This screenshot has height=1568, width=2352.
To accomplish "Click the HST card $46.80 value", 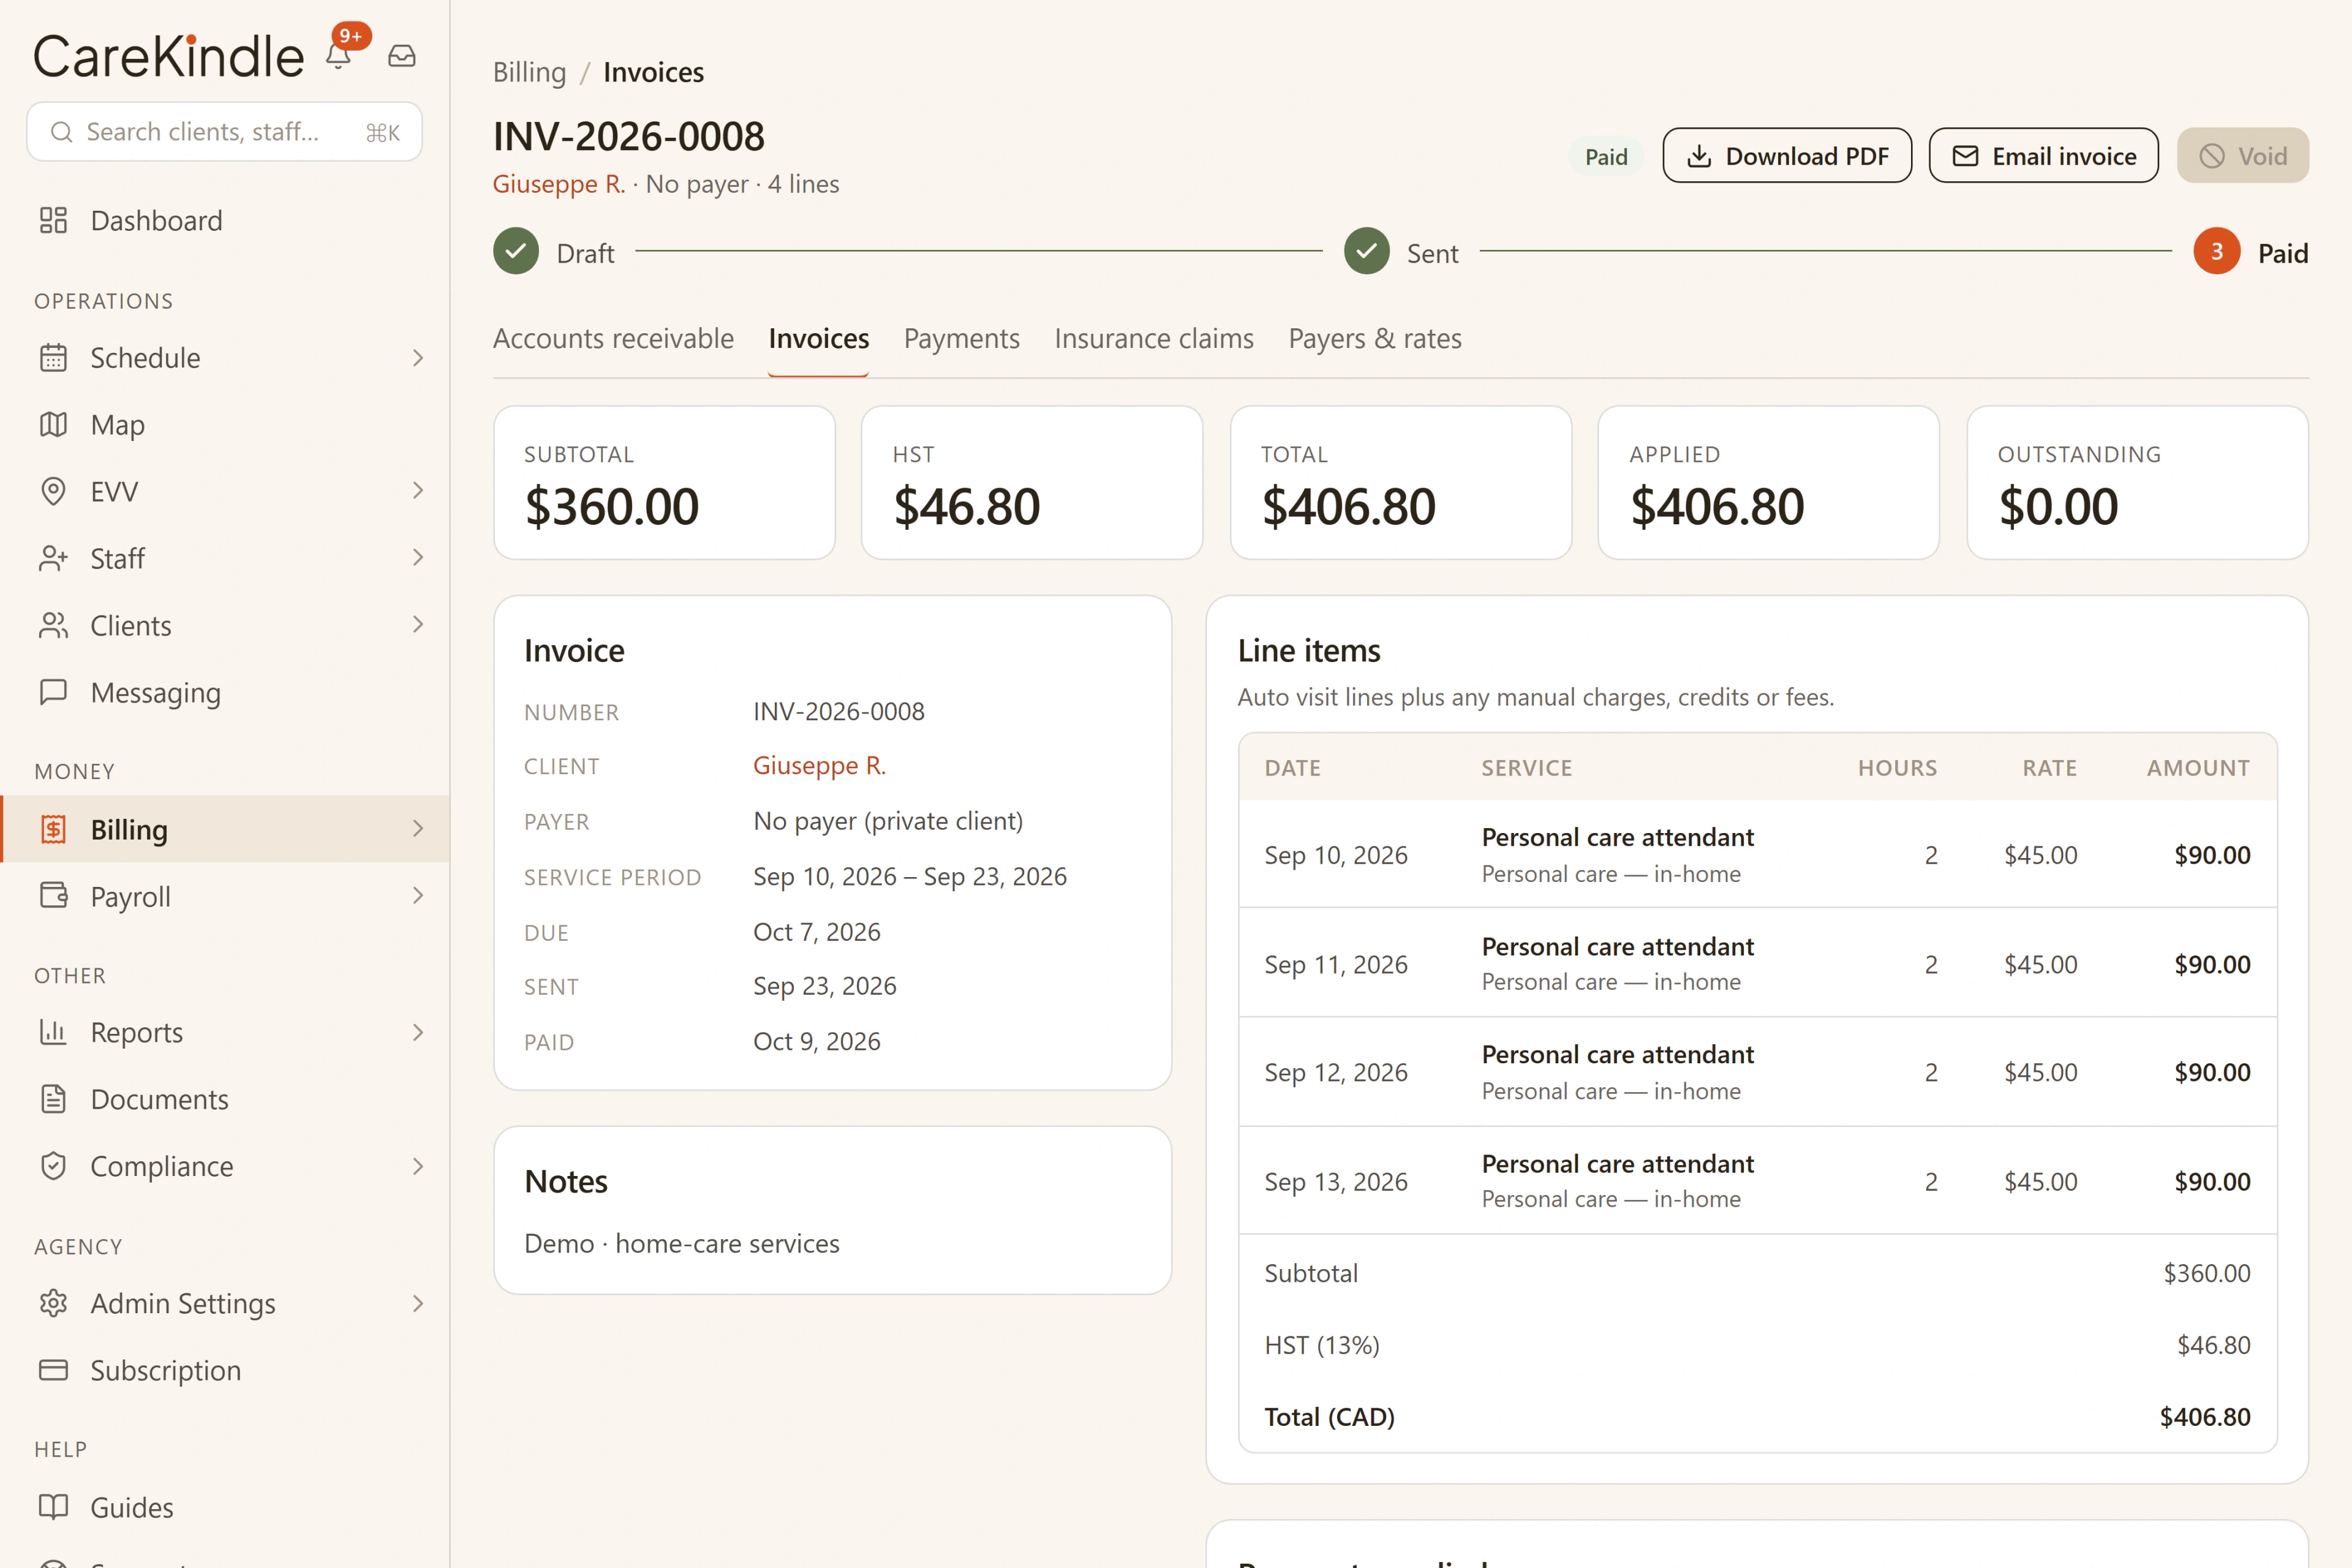I will pos(966,506).
